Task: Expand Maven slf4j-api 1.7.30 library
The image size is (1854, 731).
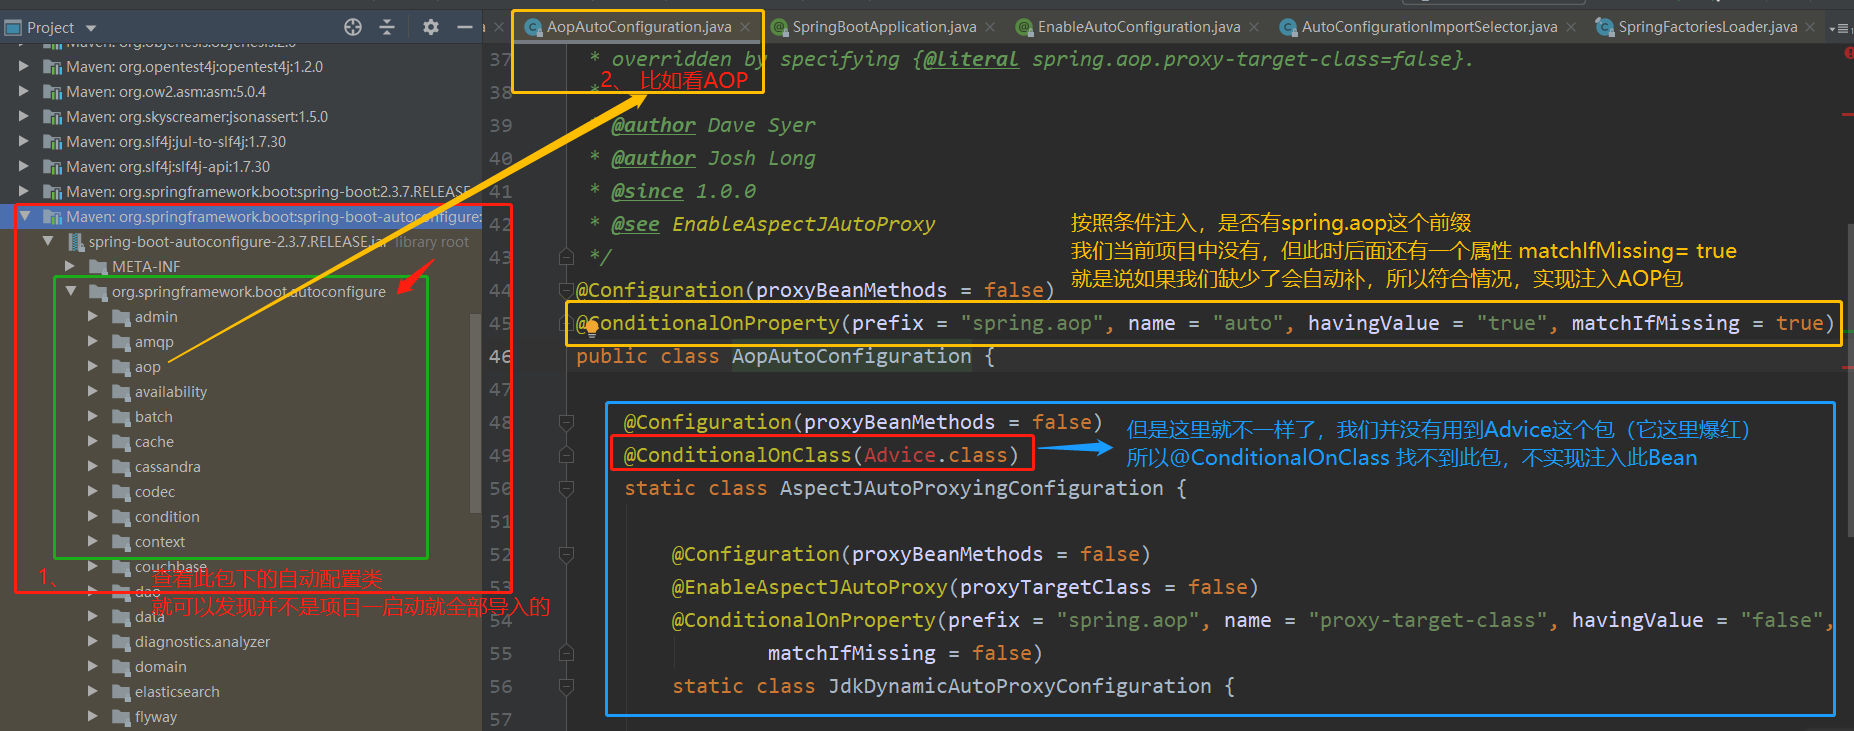Action: pyautogui.click(x=23, y=166)
